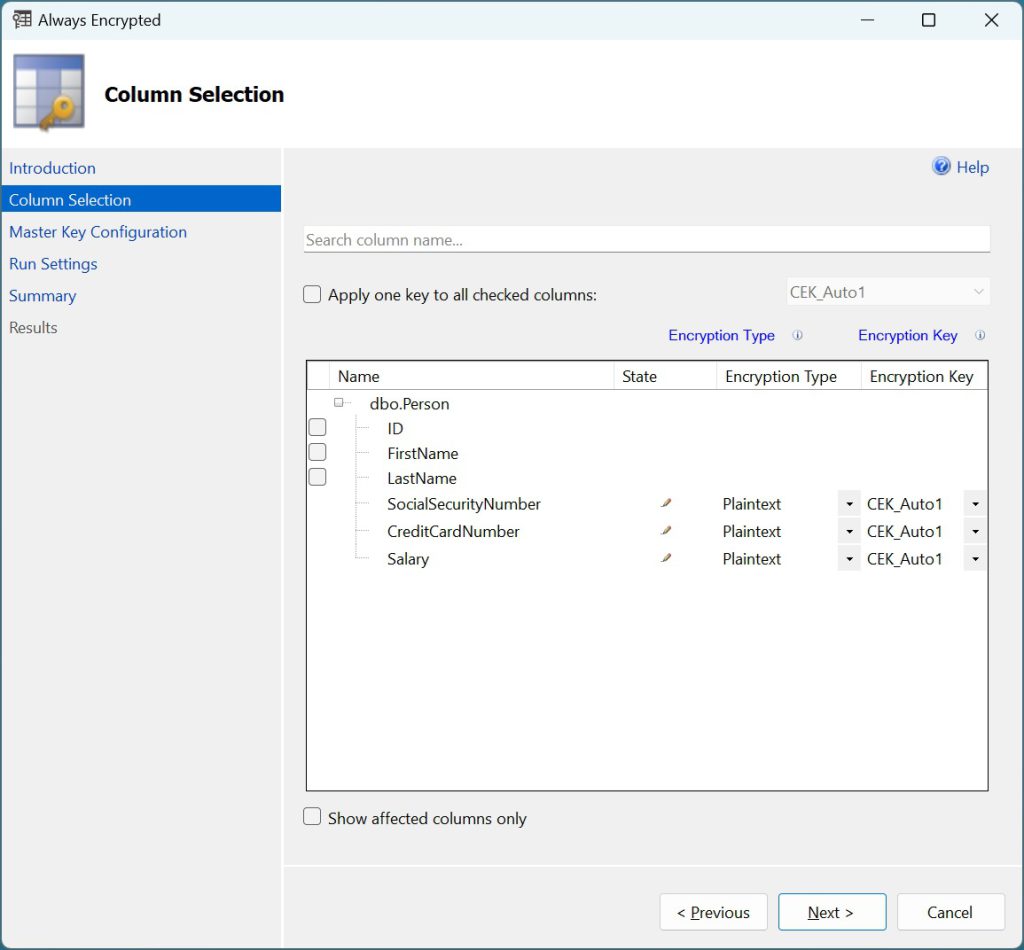1024x950 pixels.
Task: Click the Next button
Action: pos(831,912)
